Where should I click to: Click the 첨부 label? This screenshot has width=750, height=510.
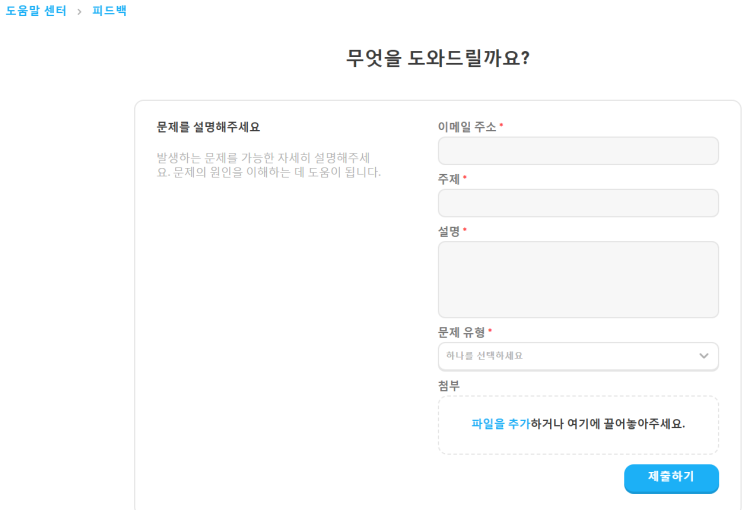[x=449, y=386]
